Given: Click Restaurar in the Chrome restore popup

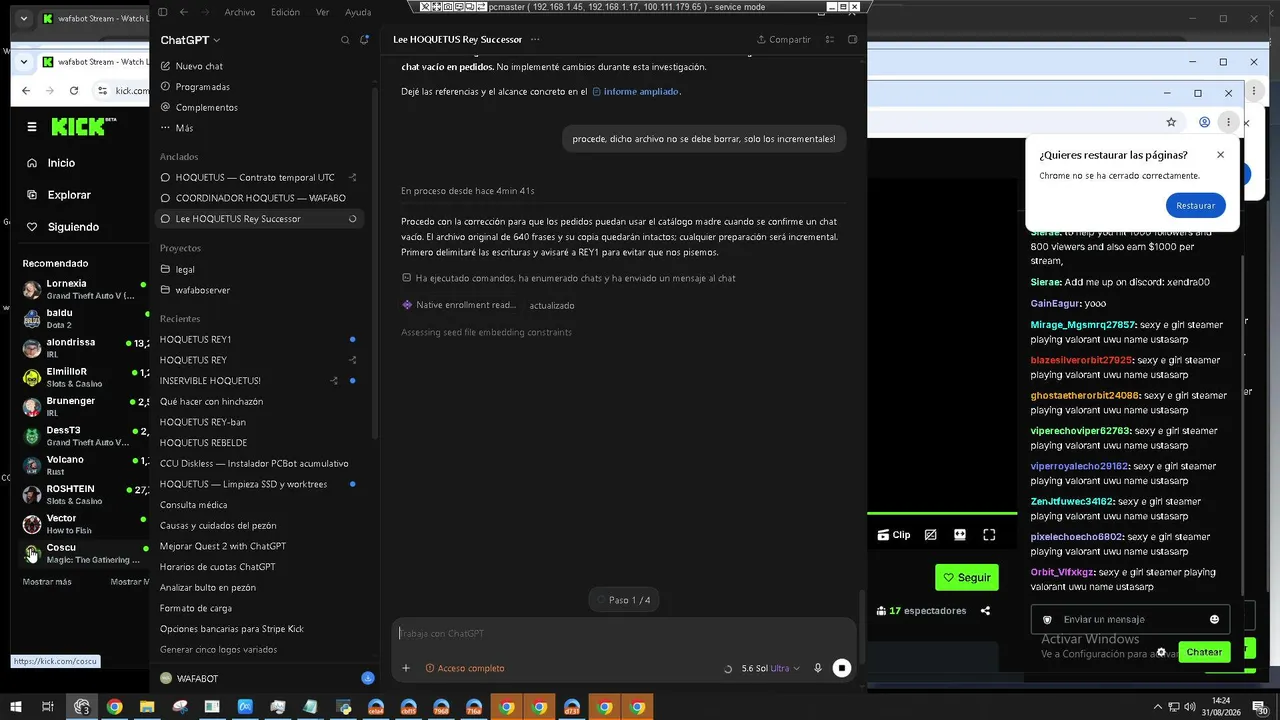Looking at the screenshot, I should (x=1195, y=205).
